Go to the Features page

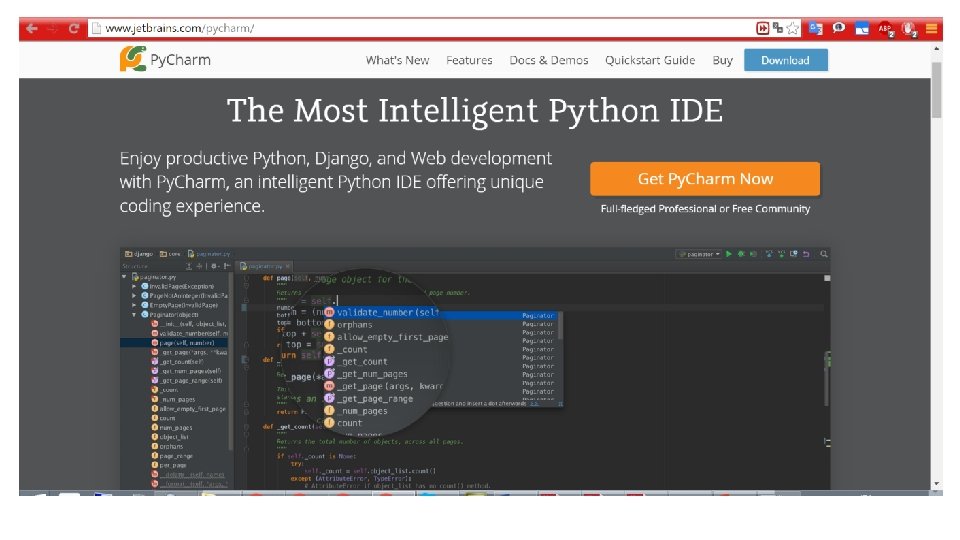coord(469,61)
